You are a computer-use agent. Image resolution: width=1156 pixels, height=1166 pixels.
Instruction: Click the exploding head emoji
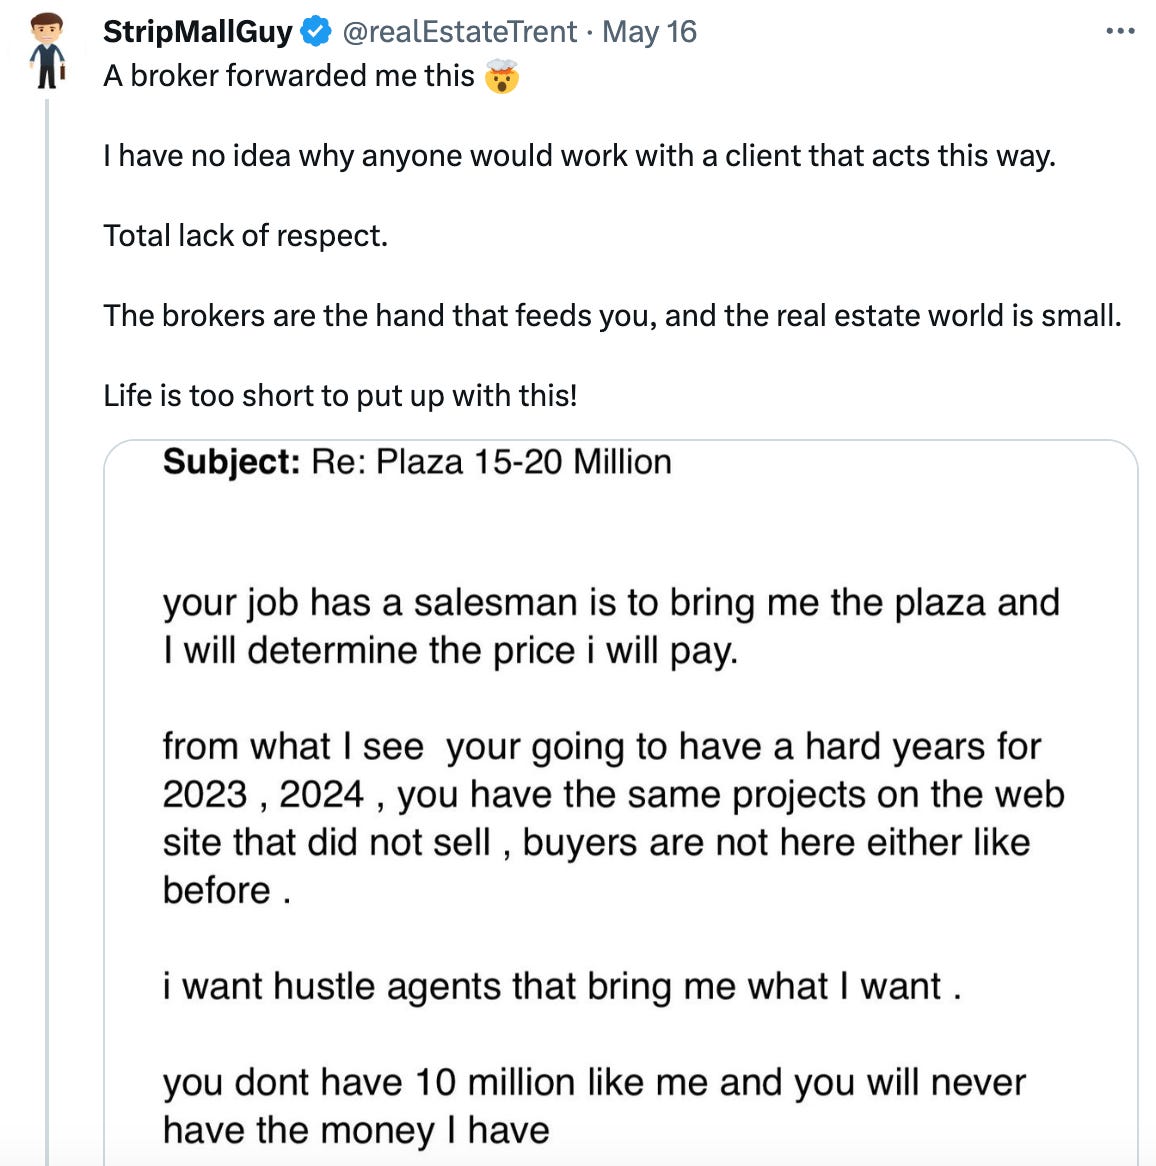[x=502, y=76]
